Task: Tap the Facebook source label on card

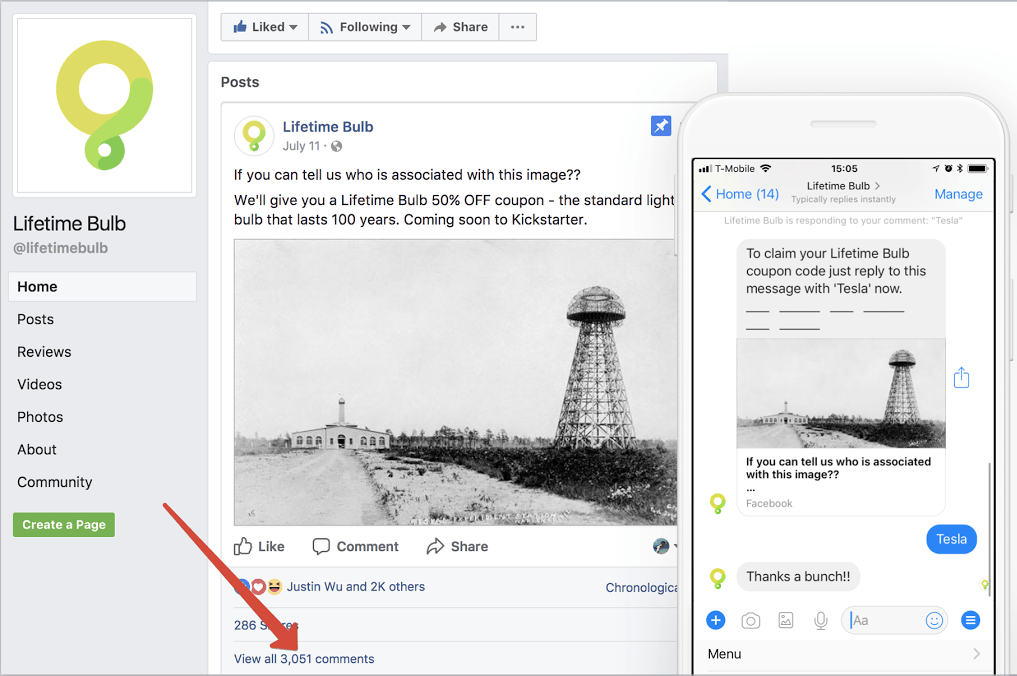Action: tap(769, 503)
